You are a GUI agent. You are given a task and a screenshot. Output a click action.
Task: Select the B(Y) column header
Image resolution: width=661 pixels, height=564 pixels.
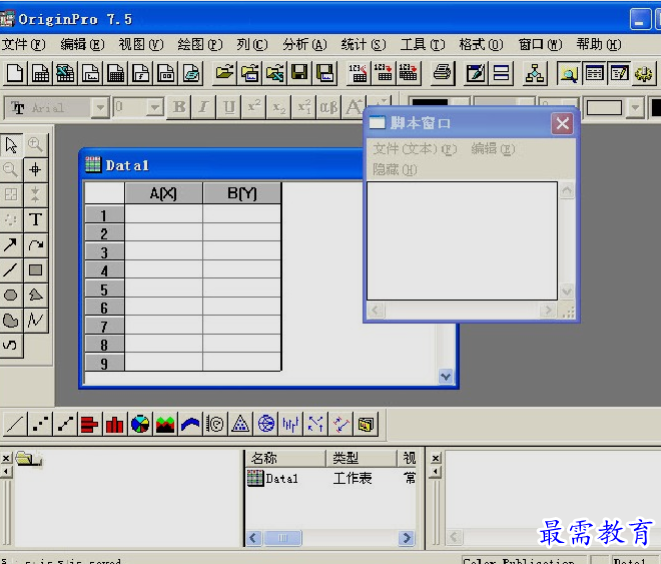click(x=242, y=193)
